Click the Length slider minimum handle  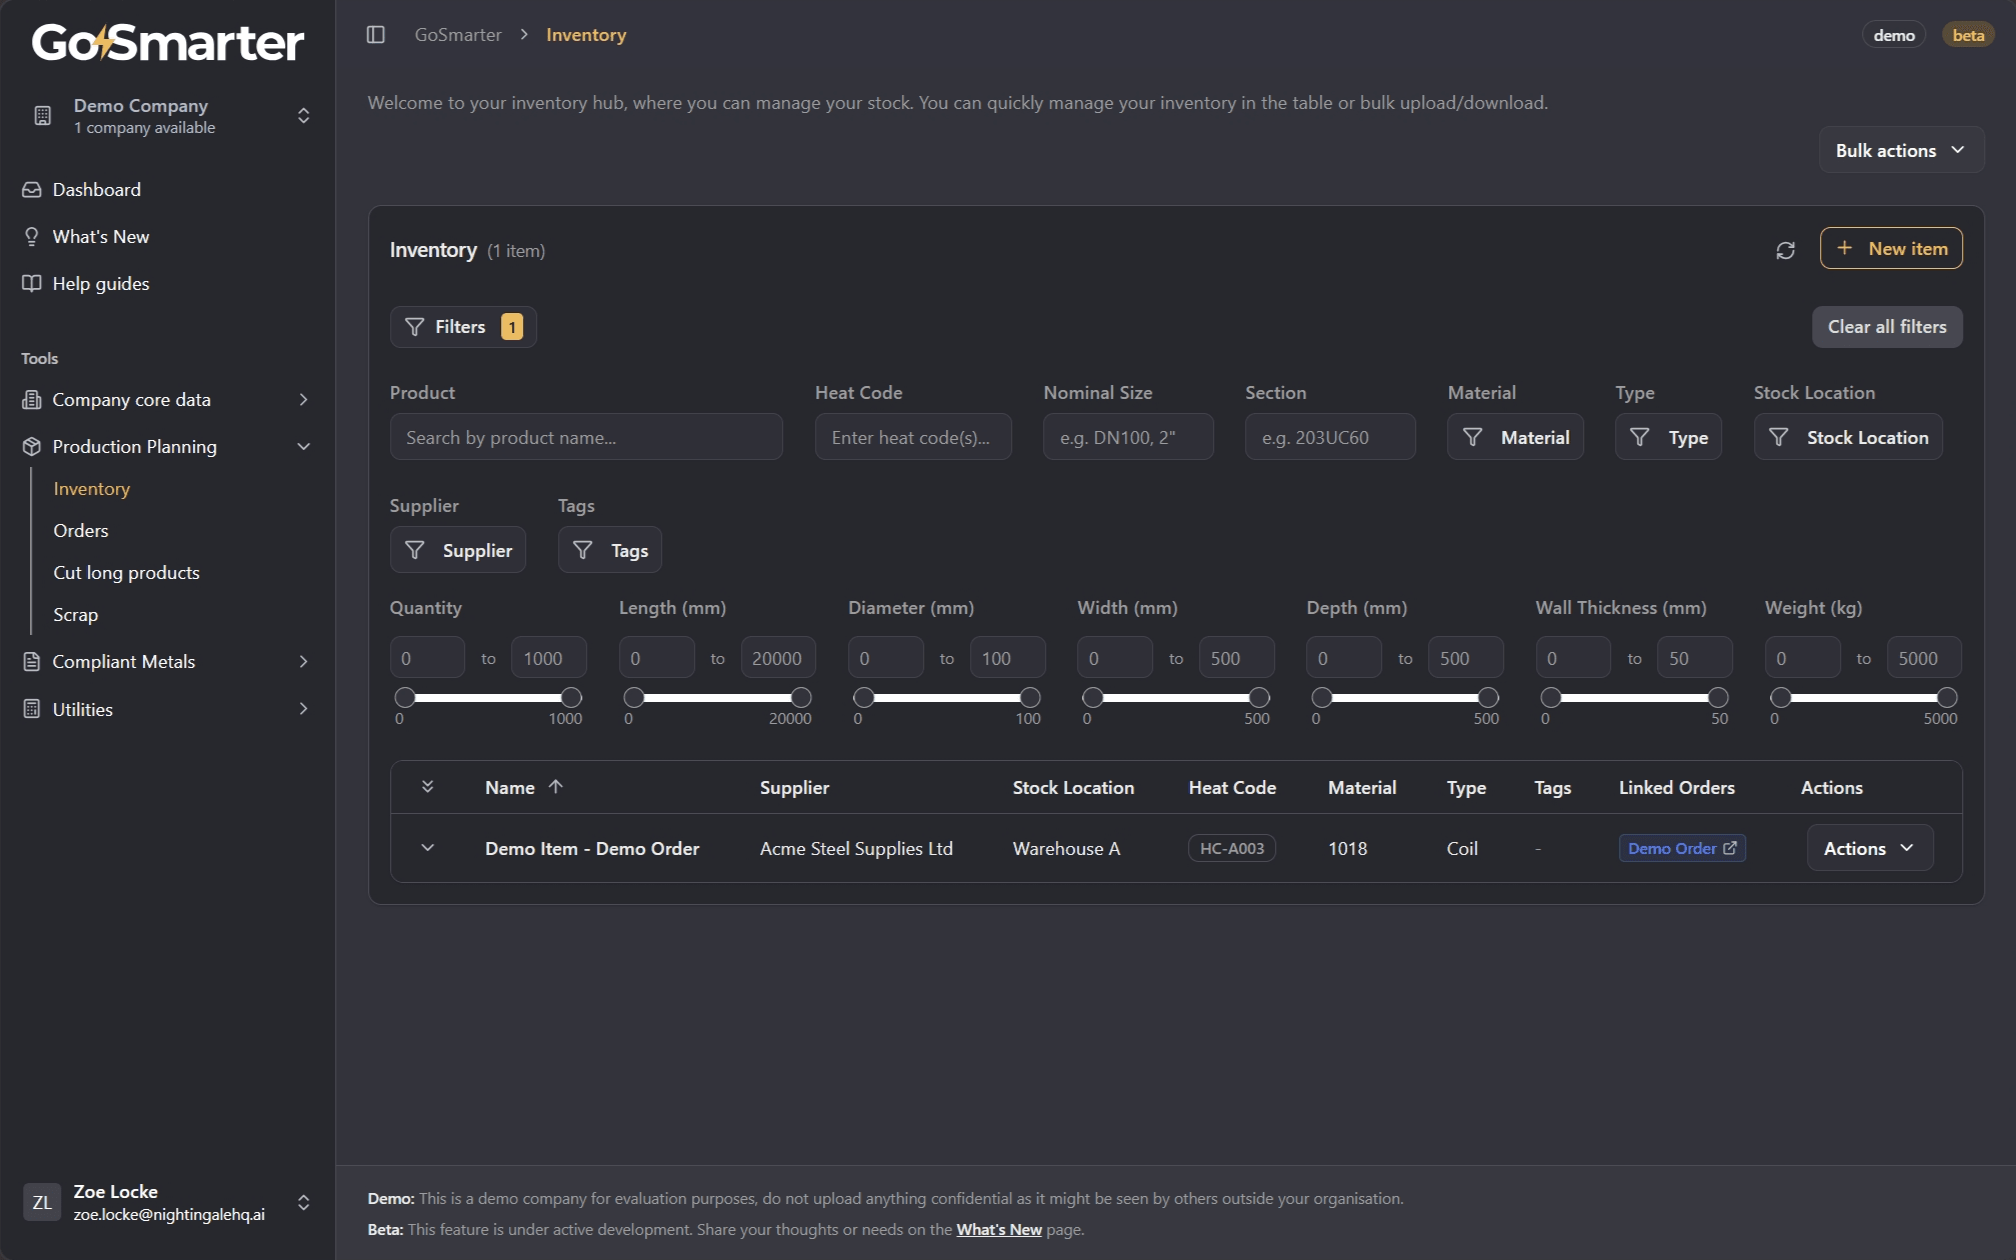pos(634,697)
